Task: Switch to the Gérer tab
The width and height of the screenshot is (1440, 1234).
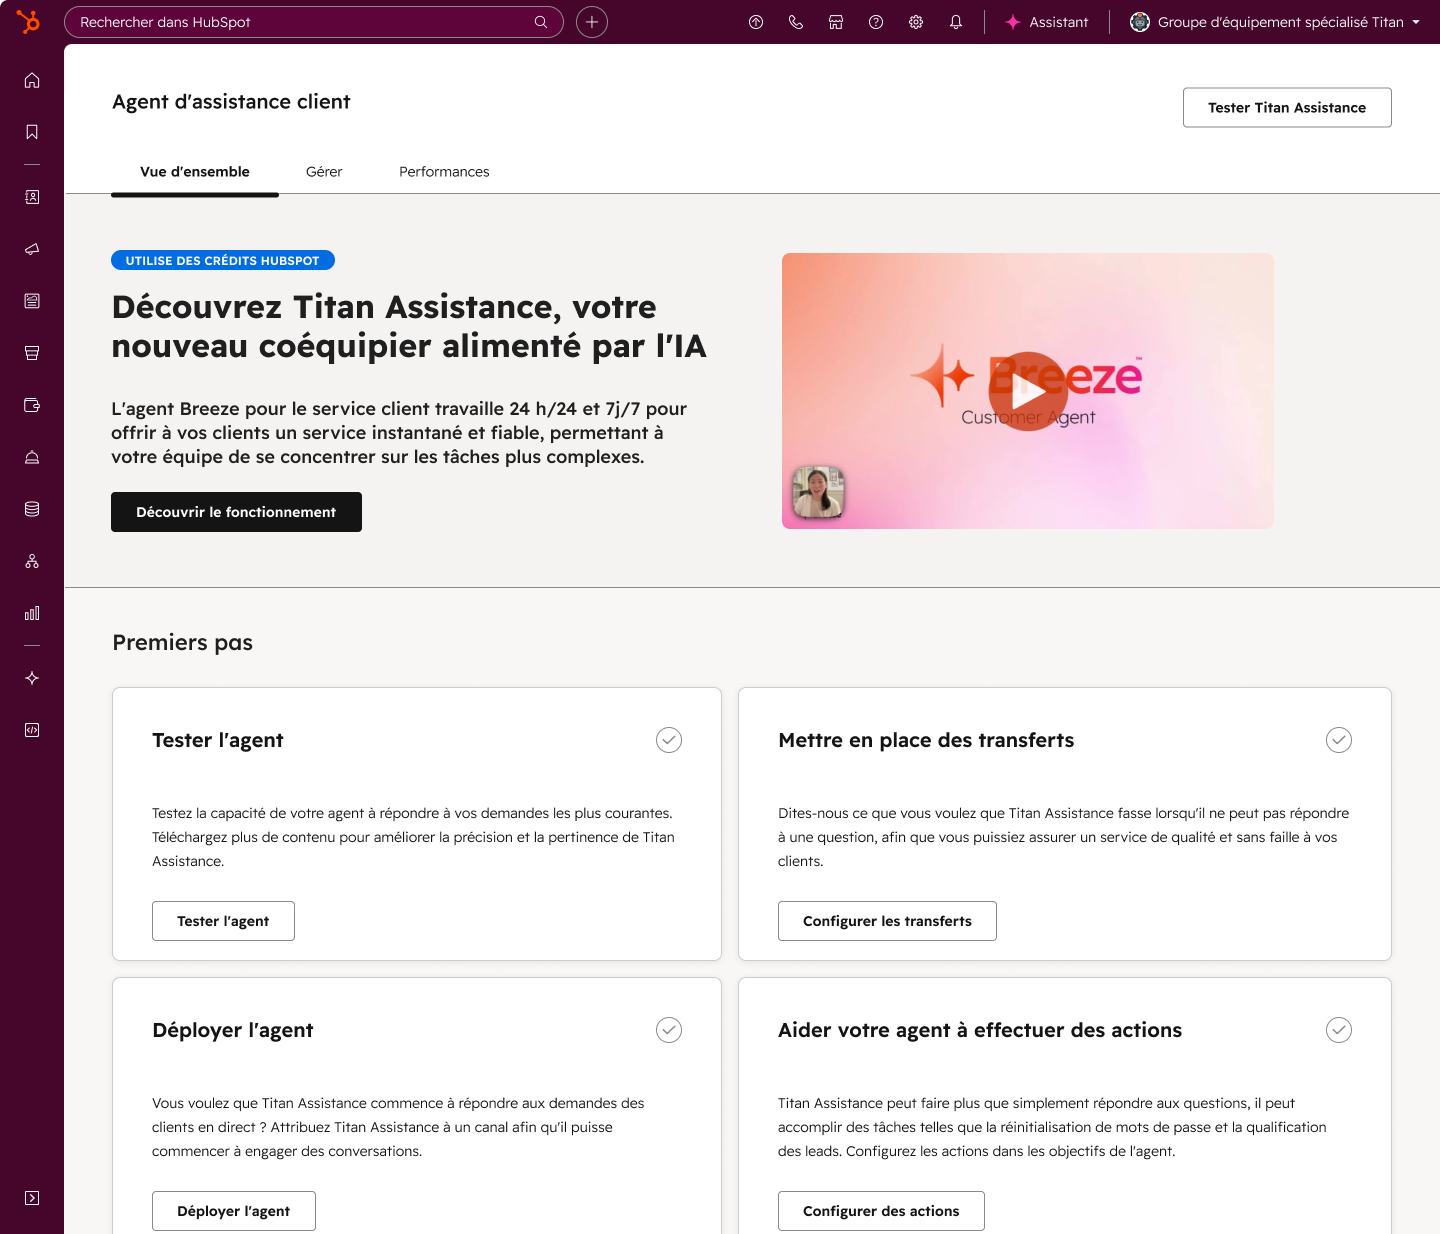Action: (324, 172)
